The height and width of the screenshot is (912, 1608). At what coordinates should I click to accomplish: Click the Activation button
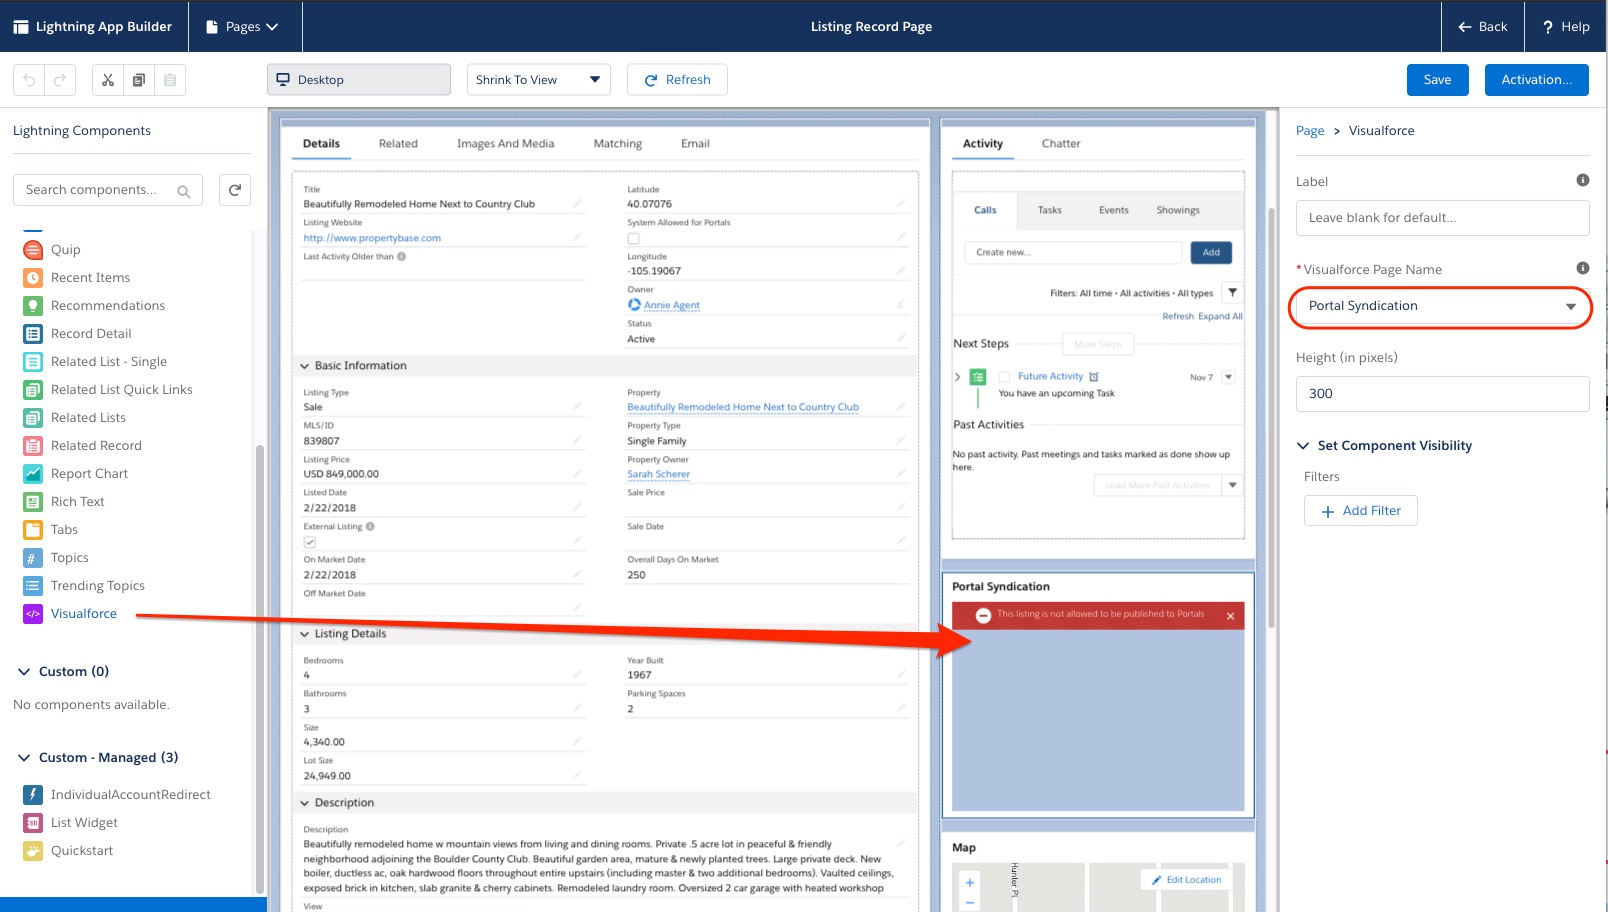(x=1536, y=80)
